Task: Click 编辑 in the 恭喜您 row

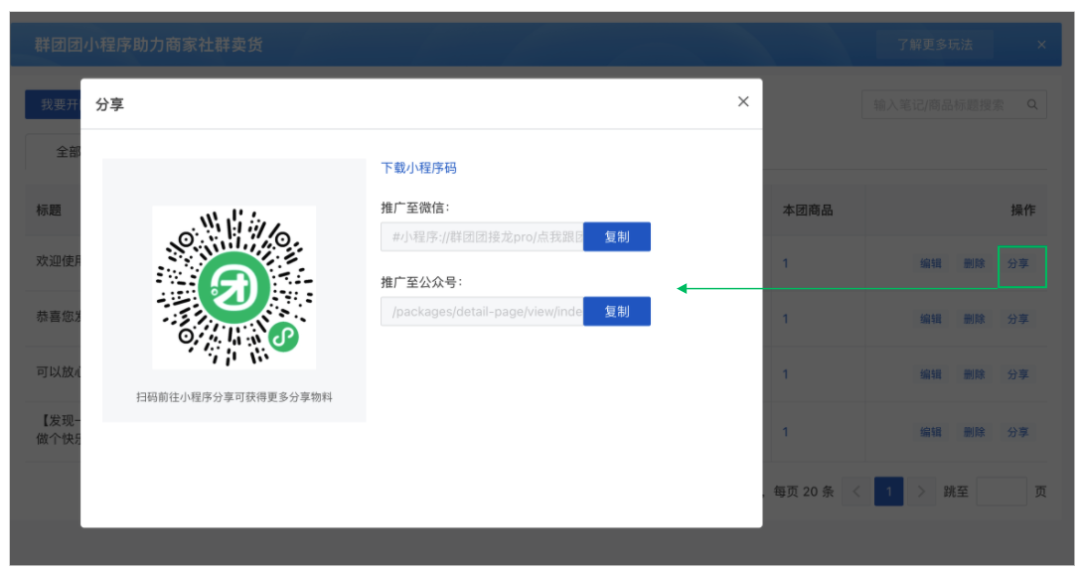Action: tap(931, 319)
